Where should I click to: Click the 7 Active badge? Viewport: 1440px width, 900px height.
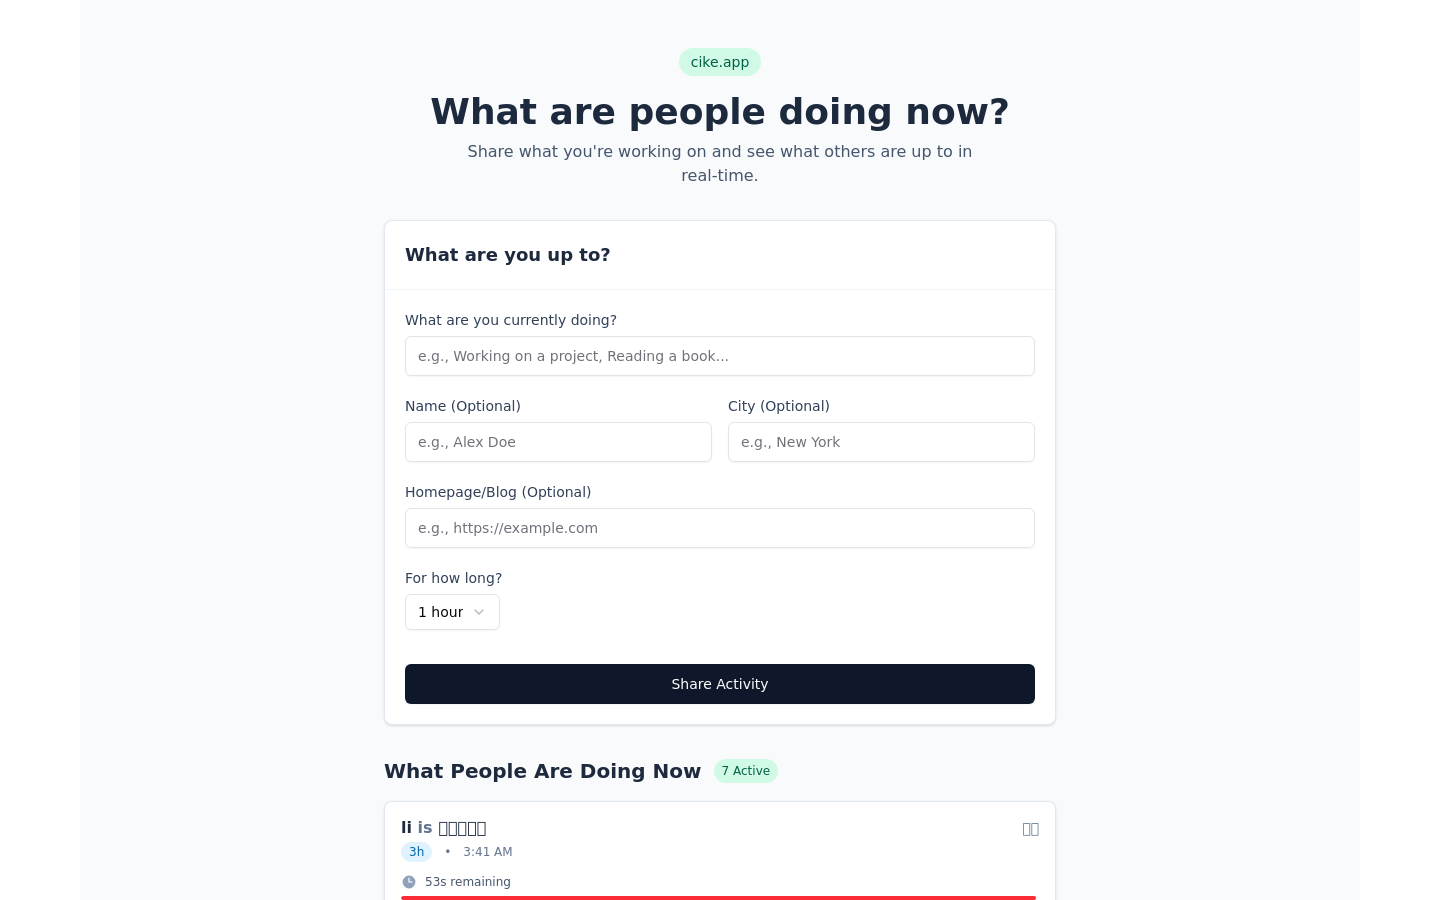[746, 771]
